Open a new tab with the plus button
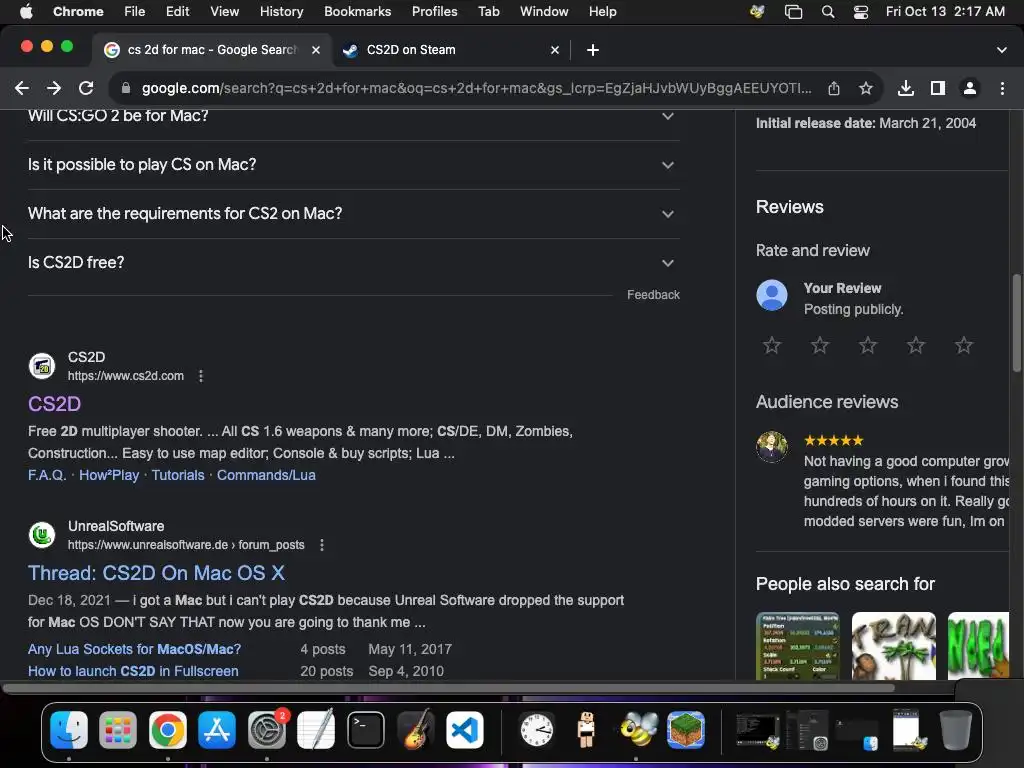The height and width of the screenshot is (768, 1024). (x=593, y=50)
